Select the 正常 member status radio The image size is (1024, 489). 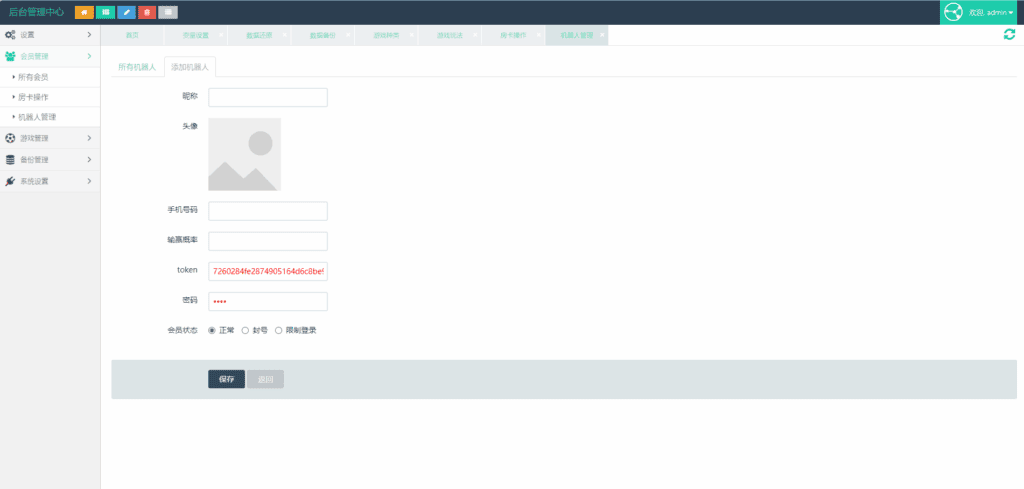point(212,330)
